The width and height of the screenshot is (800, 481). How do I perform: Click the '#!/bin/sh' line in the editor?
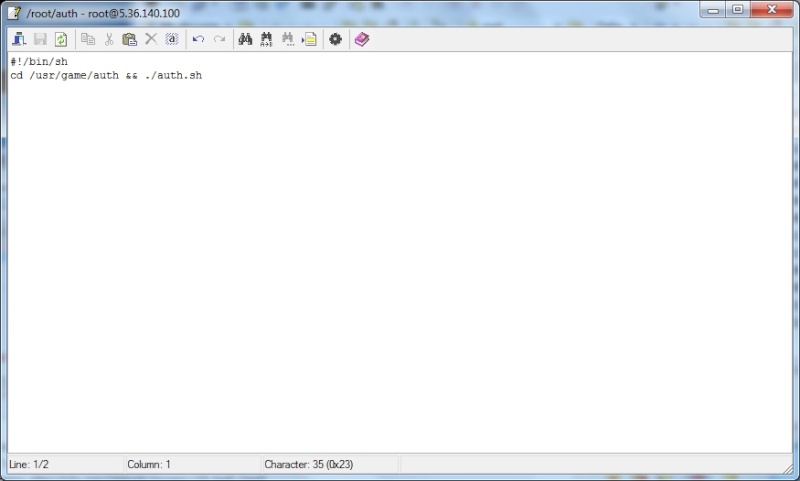tap(39, 62)
